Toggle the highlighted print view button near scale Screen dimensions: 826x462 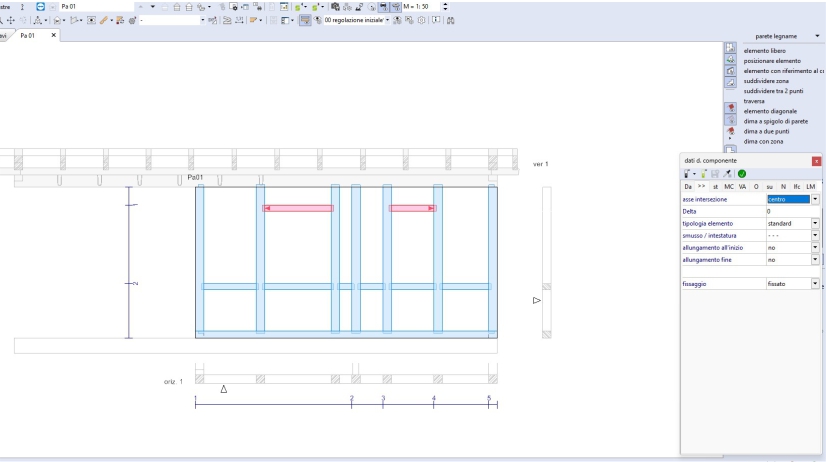pyautogui.click(x=383, y=6)
